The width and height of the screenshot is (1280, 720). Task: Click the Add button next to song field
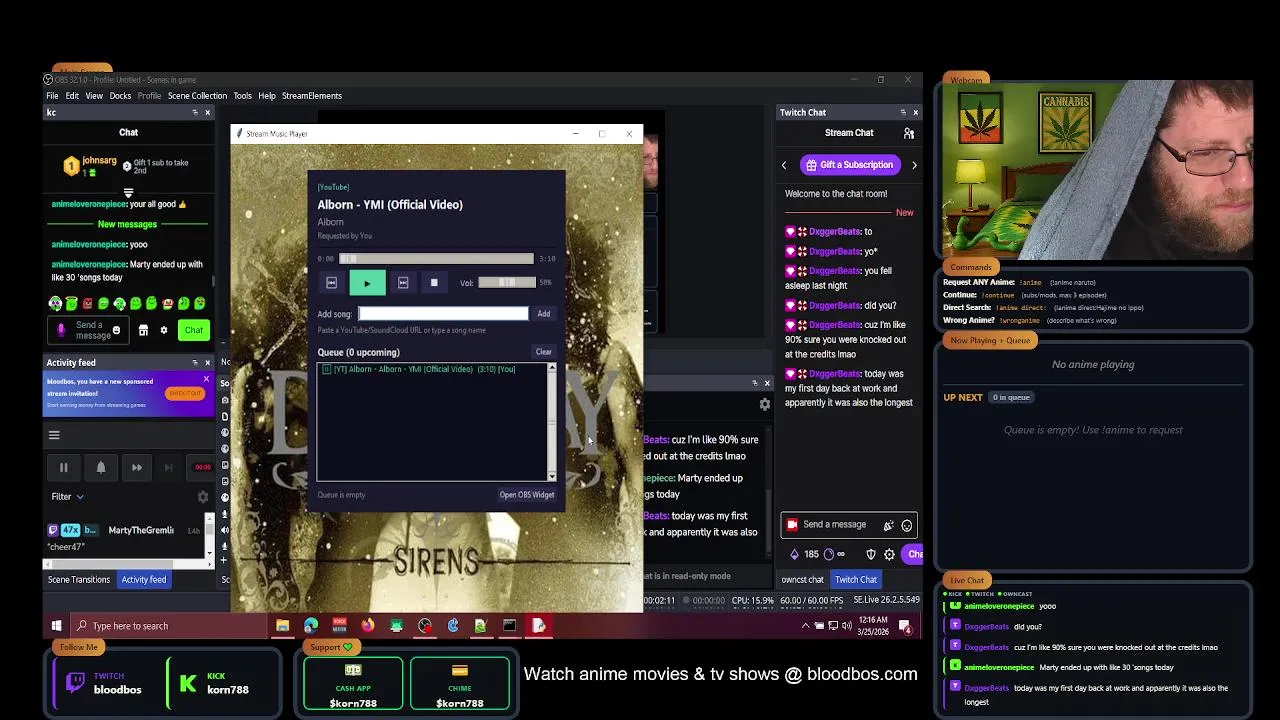(x=543, y=314)
